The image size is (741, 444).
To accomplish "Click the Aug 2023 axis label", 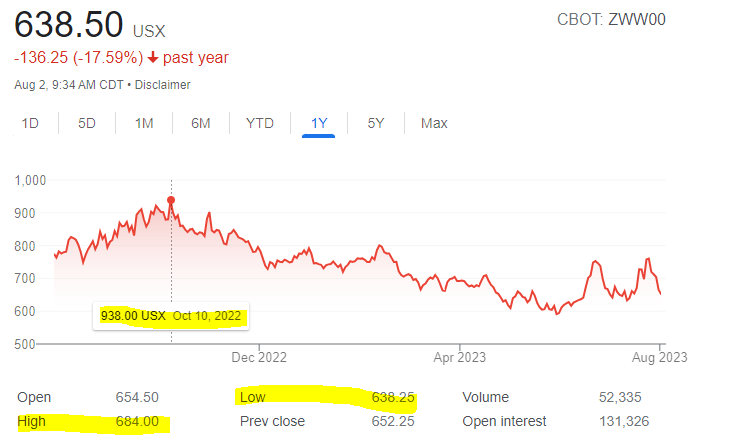I will (660, 357).
